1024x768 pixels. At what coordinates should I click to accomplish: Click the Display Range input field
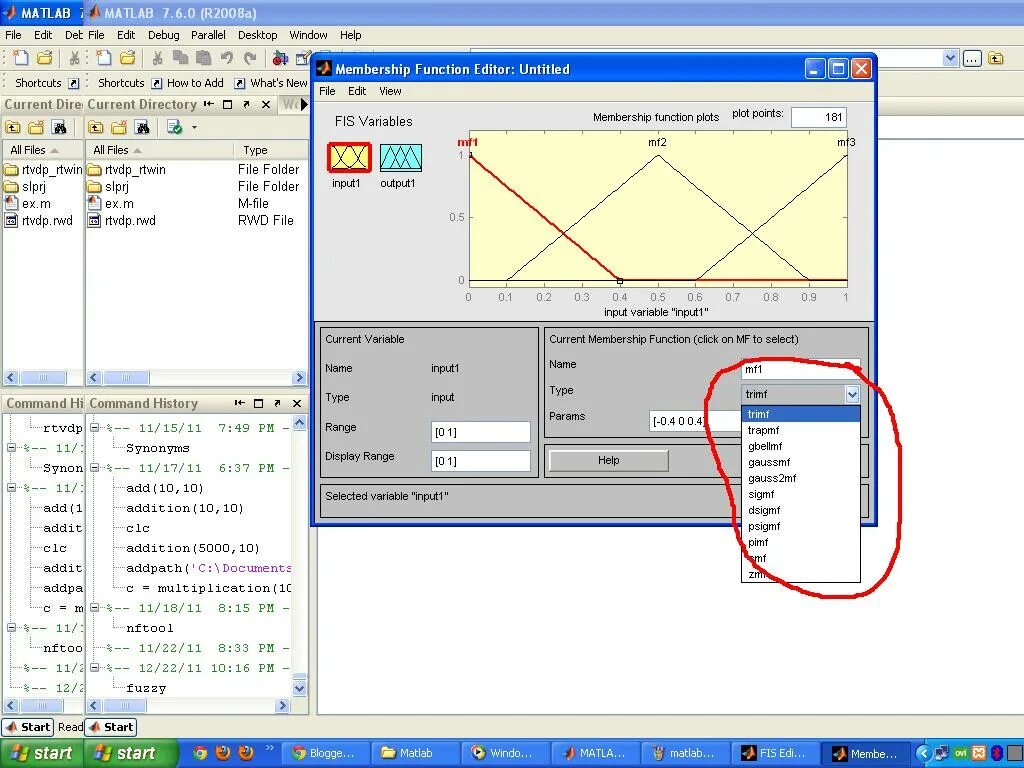(x=481, y=461)
